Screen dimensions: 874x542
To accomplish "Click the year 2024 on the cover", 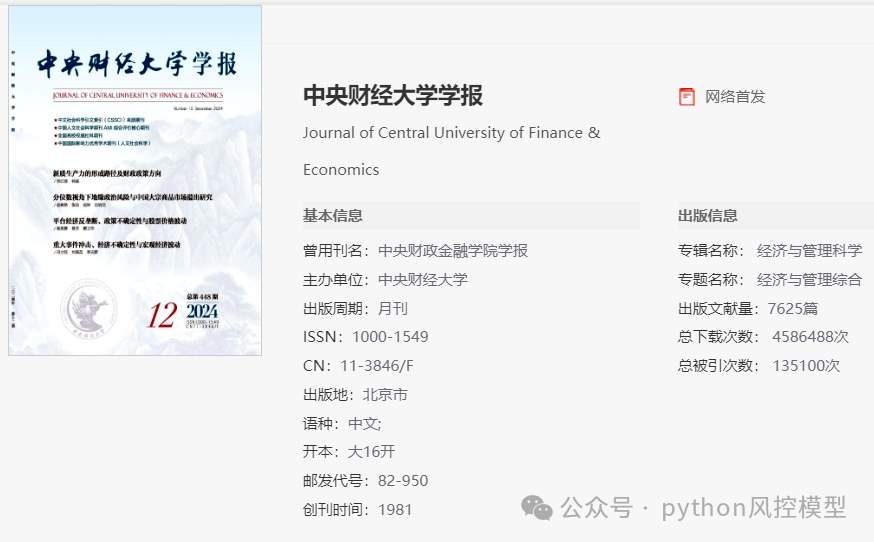I will tap(202, 311).
